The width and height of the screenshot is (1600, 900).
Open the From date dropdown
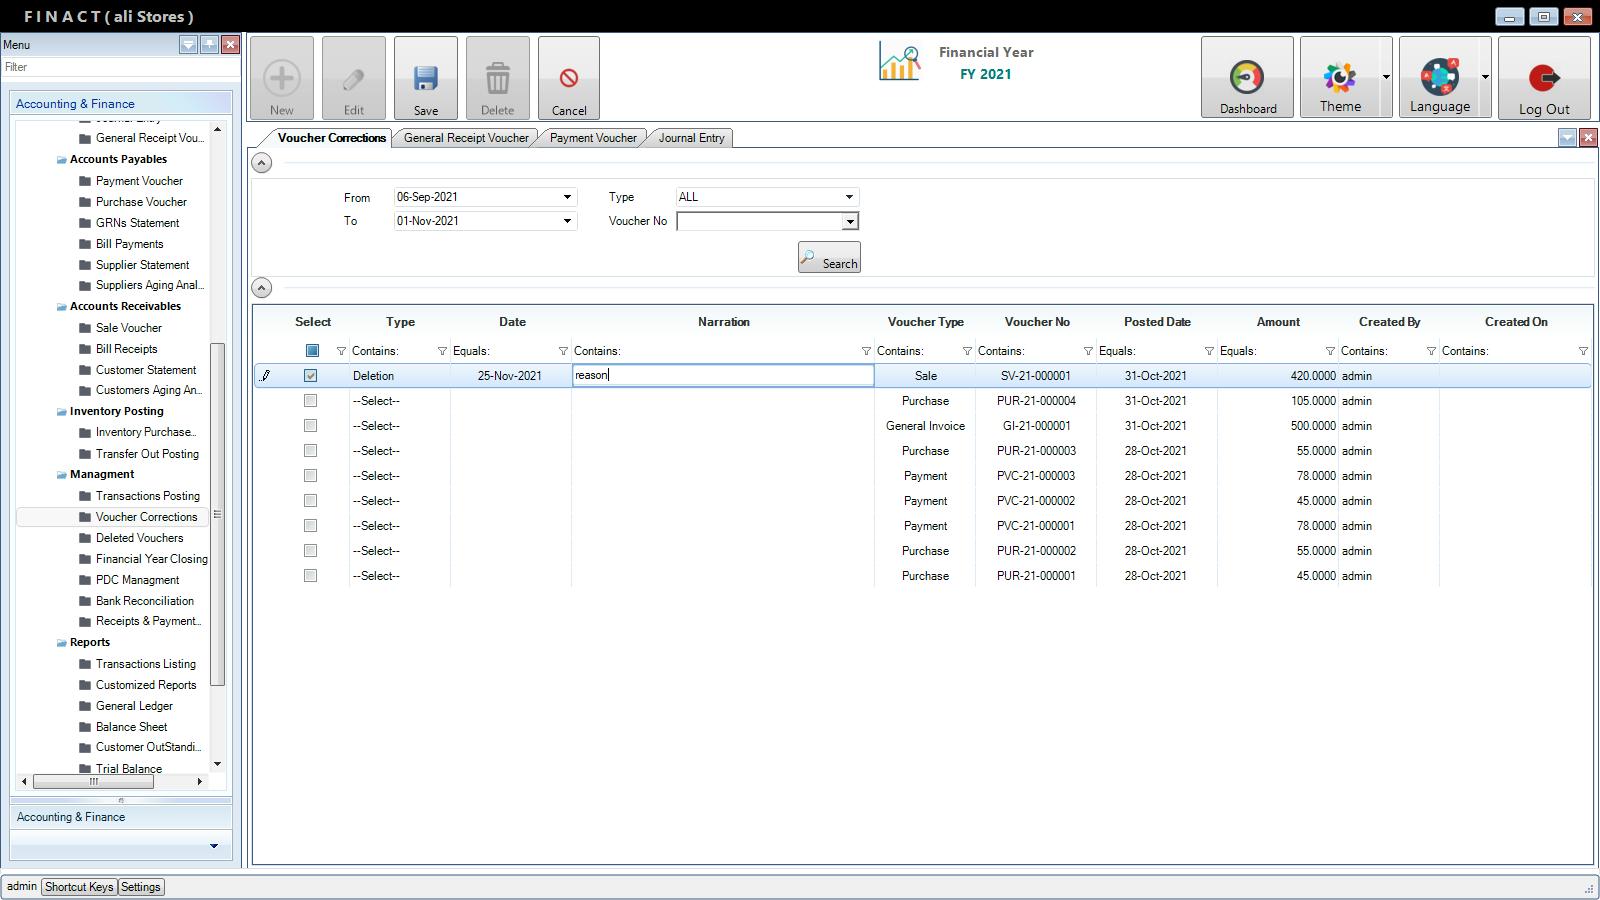click(x=567, y=197)
